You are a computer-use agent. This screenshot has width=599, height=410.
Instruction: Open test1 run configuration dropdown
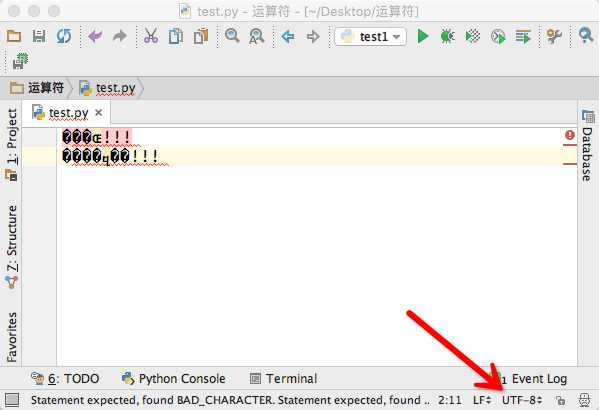point(370,37)
